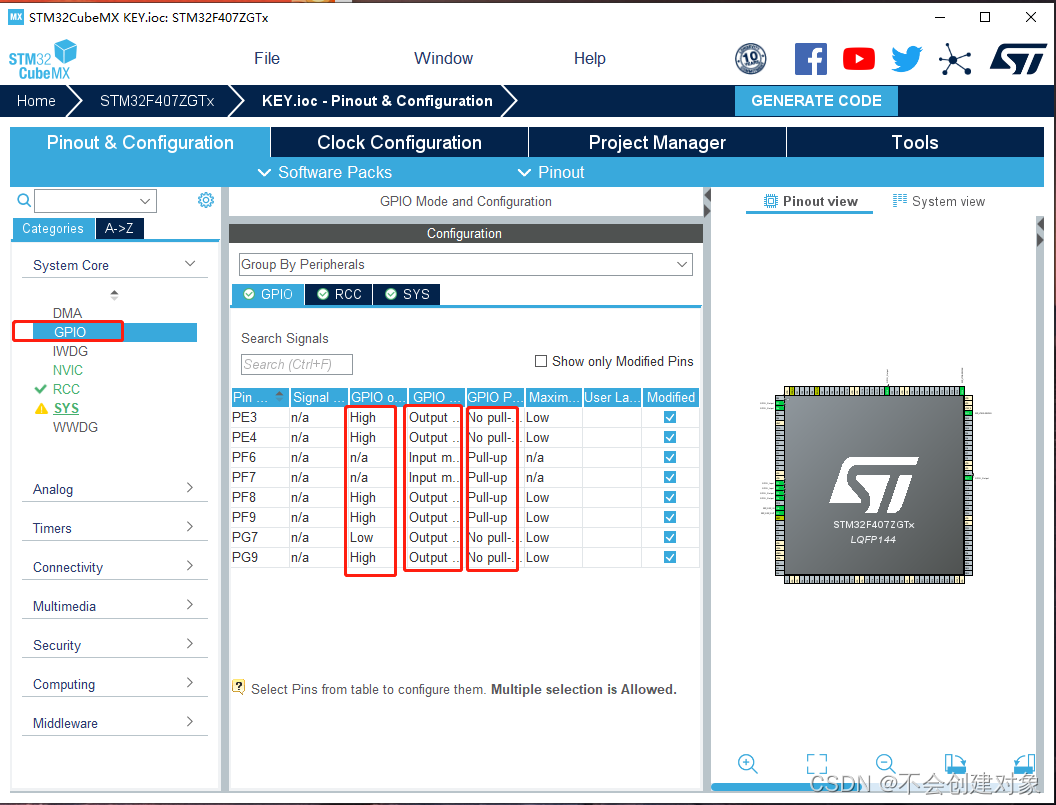Viewport: 1056px width, 805px height.
Task: Select DMA in System Core list
Action: 67,313
